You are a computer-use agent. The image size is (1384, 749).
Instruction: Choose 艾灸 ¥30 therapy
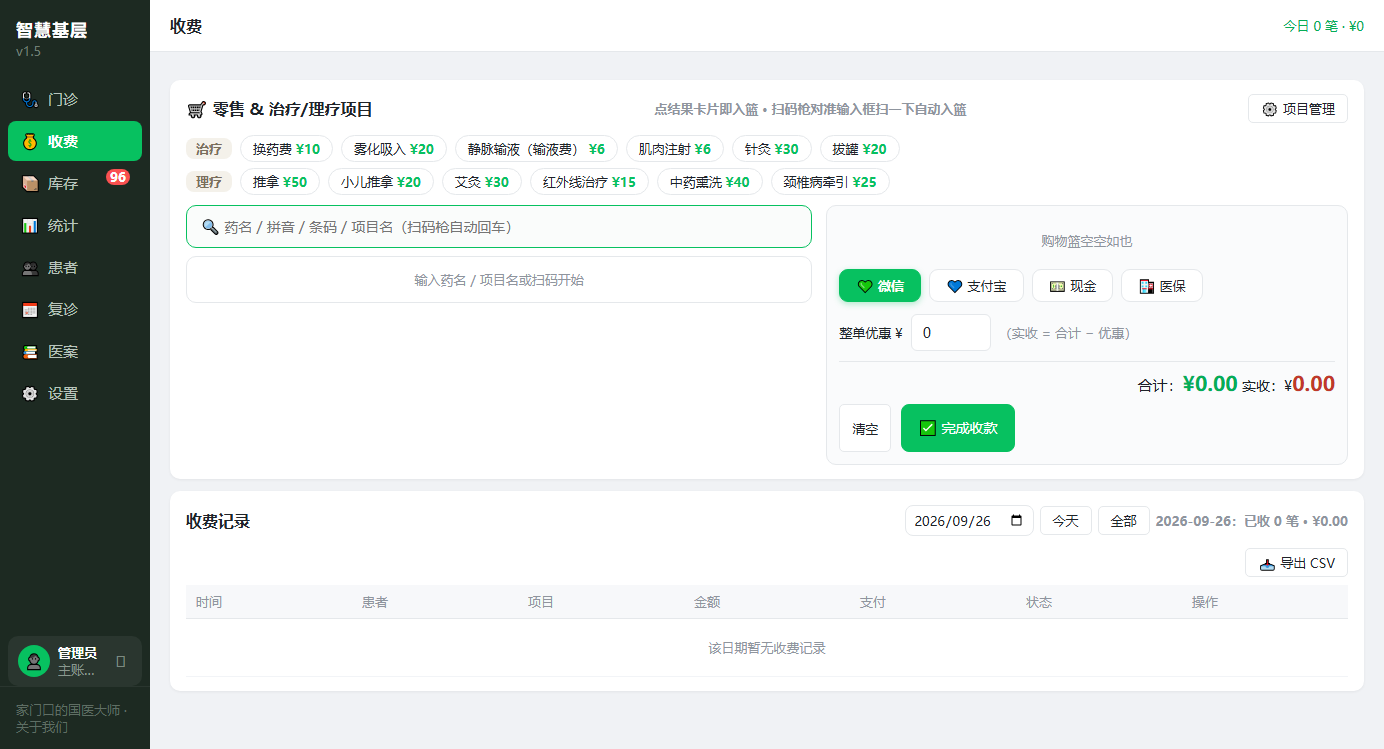pyautogui.click(x=482, y=182)
